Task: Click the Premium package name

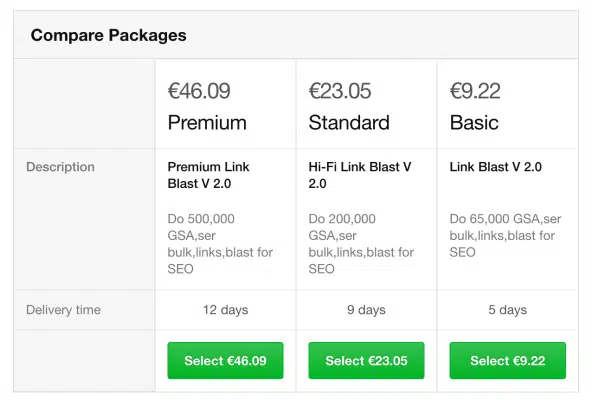Action: [207, 123]
